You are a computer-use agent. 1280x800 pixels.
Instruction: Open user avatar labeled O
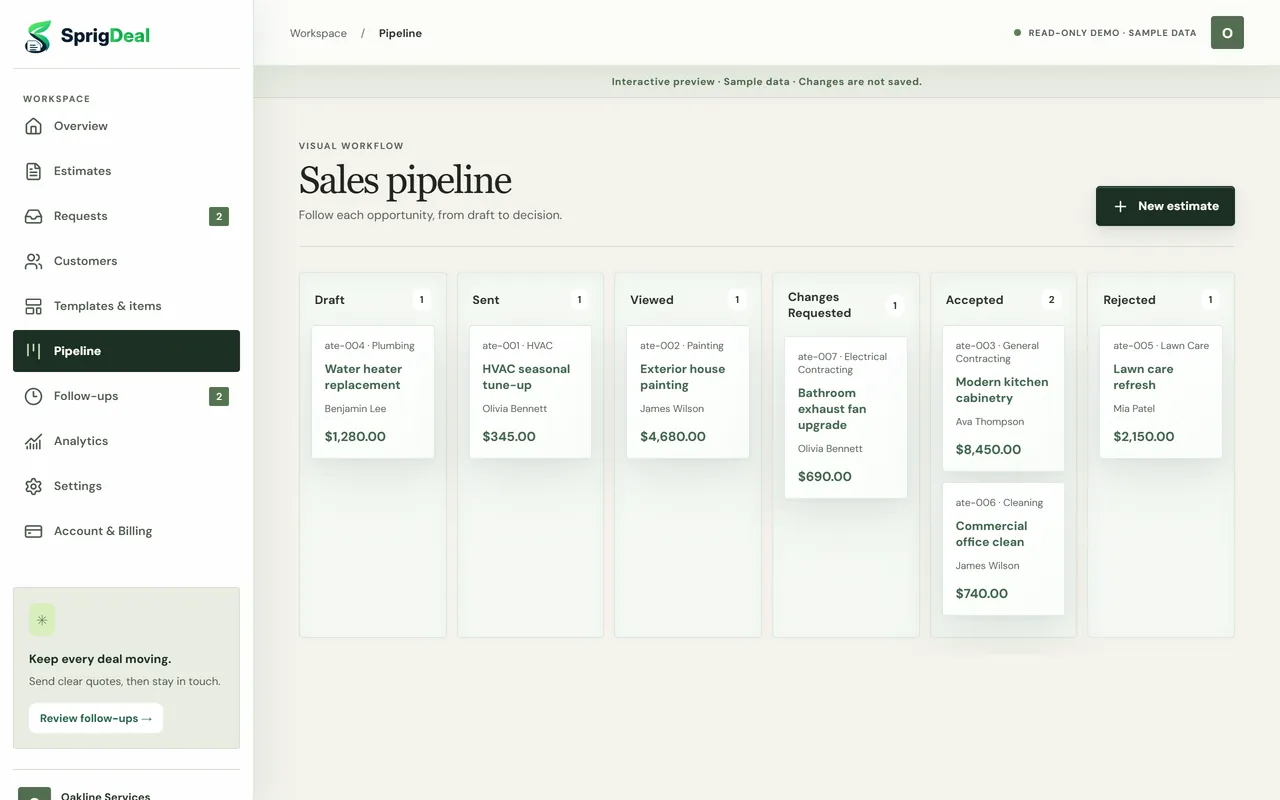(1227, 33)
